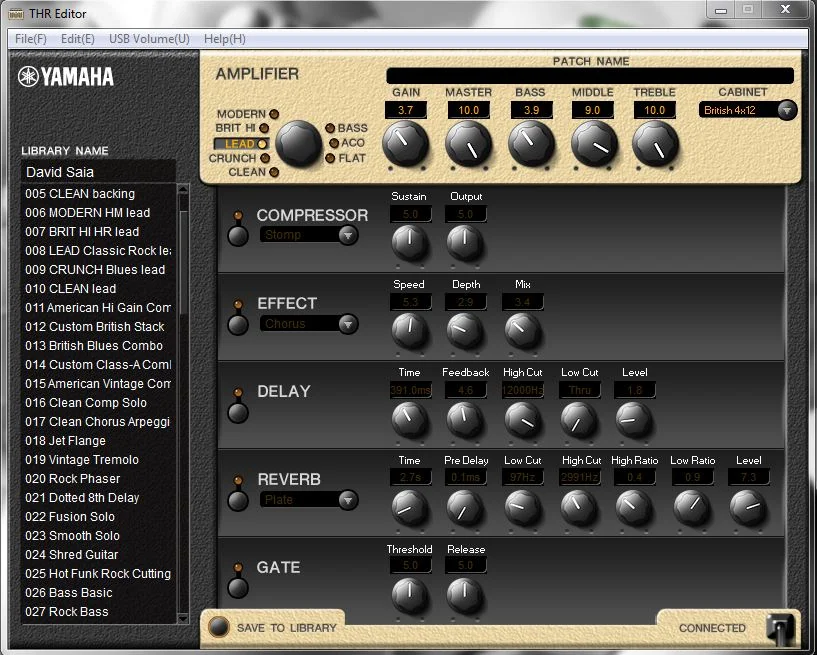Click the reverb Pre Delay knob
The height and width of the screenshot is (655, 817).
(x=465, y=507)
